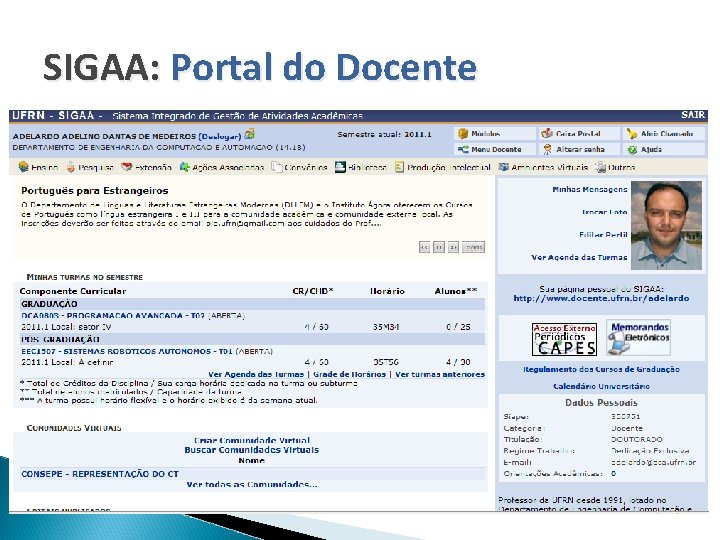Open Caixa Postal mailbox icon
The height and width of the screenshot is (540, 720).
point(547,134)
